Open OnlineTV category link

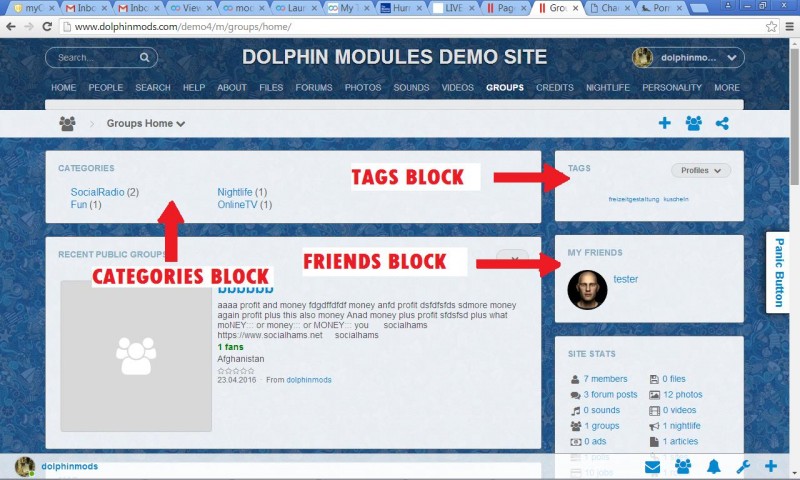[x=237, y=205]
